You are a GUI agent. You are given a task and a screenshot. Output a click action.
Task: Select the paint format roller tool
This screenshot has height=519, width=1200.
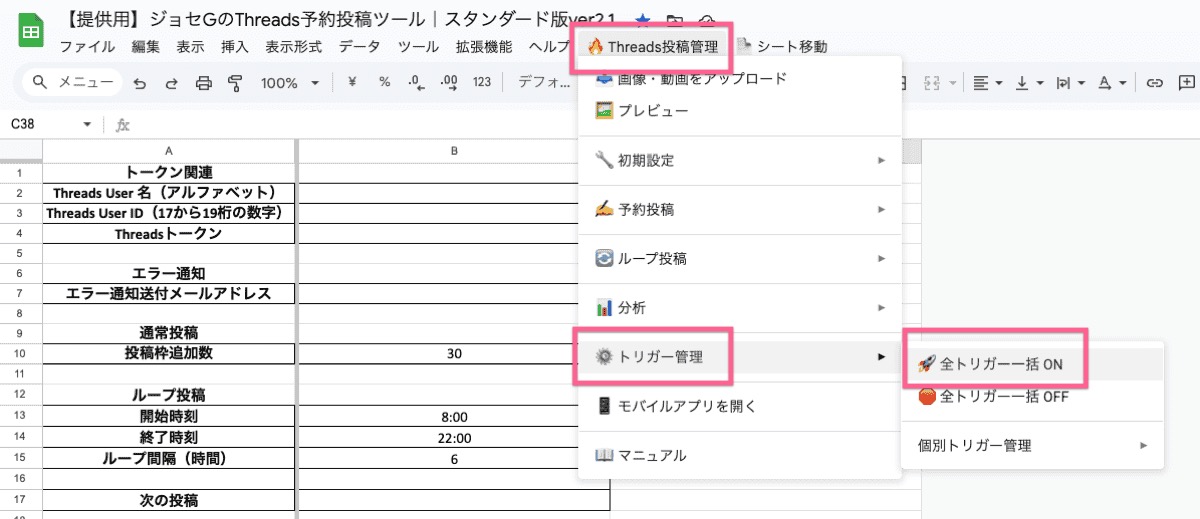235,83
